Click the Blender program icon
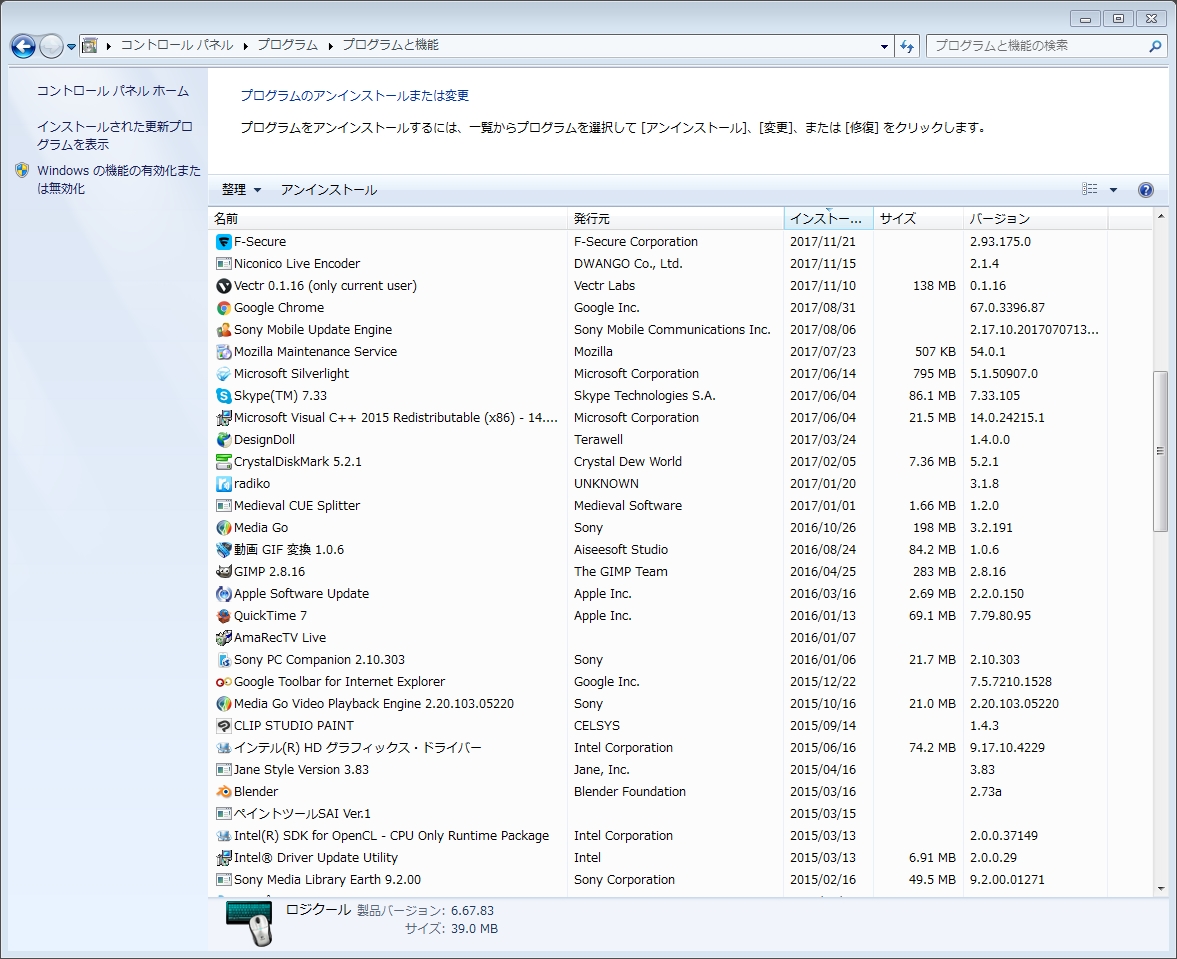Image resolution: width=1177 pixels, height=959 pixels. click(x=224, y=792)
